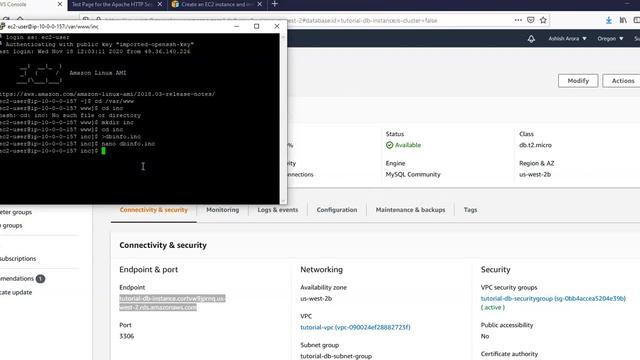
Task: Select the Connectivity & security tab
Action: point(153,210)
